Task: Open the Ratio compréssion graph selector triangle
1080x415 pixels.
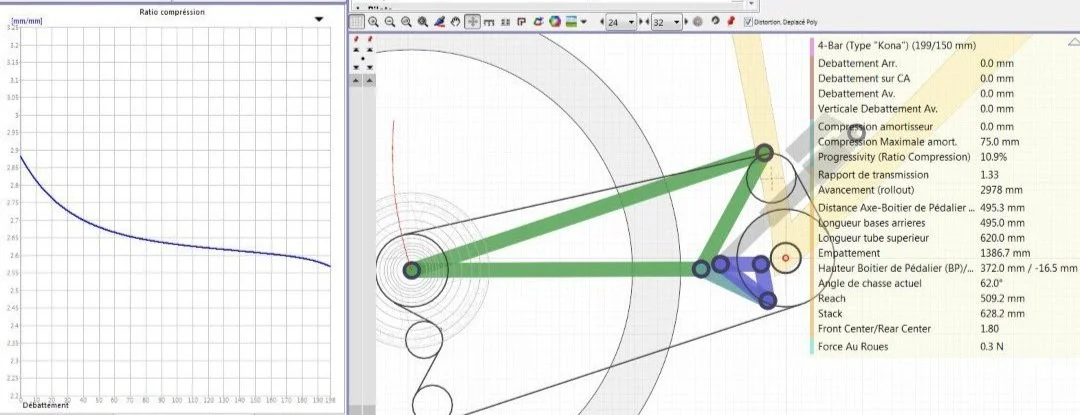Action: [x=318, y=19]
